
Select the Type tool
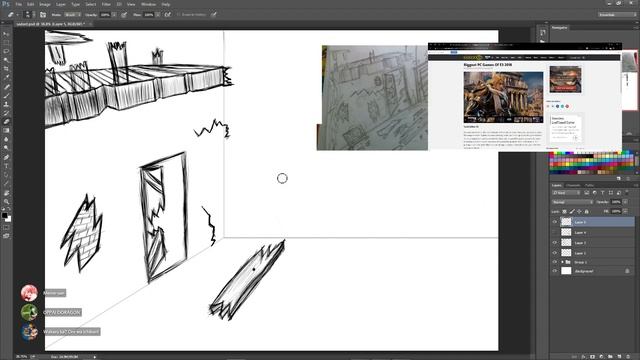click(6, 166)
